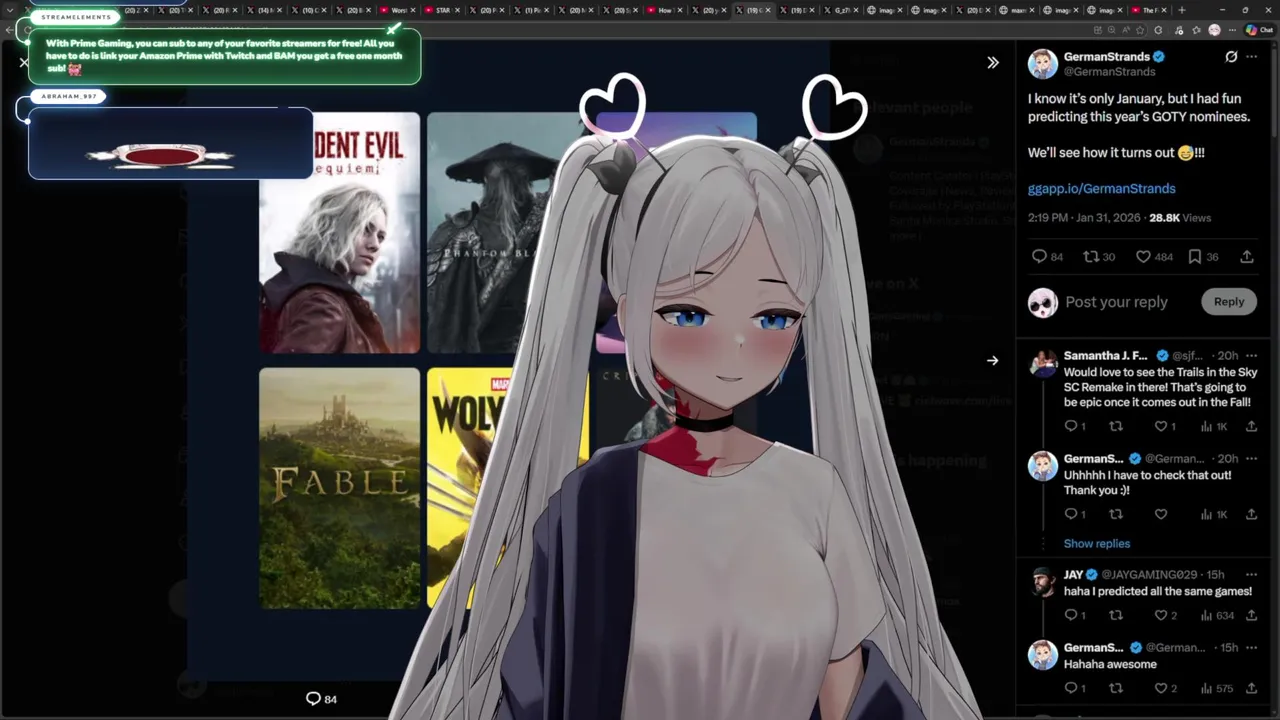The width and height of the screenshot is (1280, 720).
Task: View analytics on 'Uhhhhh' reply showing 1K
Action: tap(1213, 514)
